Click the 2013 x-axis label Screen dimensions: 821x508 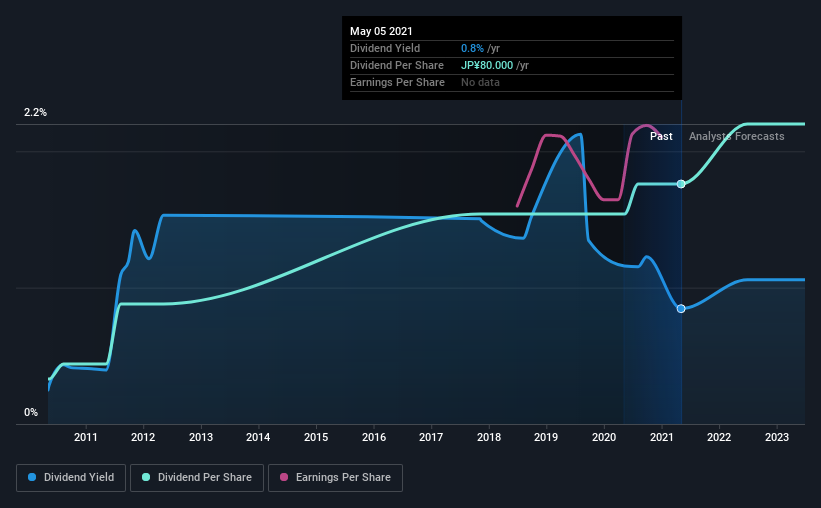pos(201,437)
